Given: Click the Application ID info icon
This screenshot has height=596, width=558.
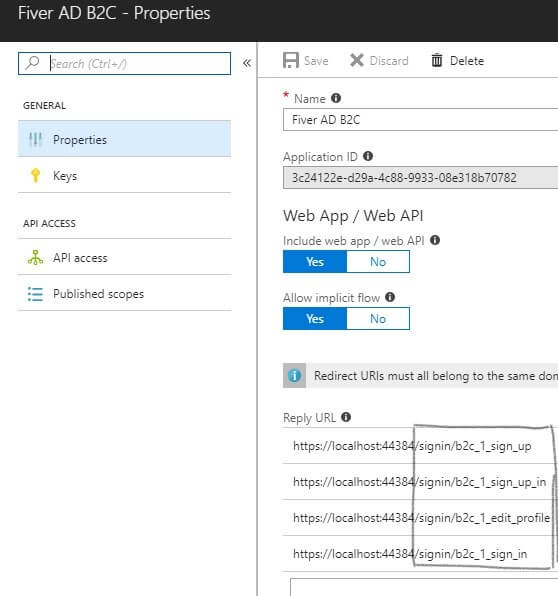Looking at the screenshot, I should coord(368,156).
